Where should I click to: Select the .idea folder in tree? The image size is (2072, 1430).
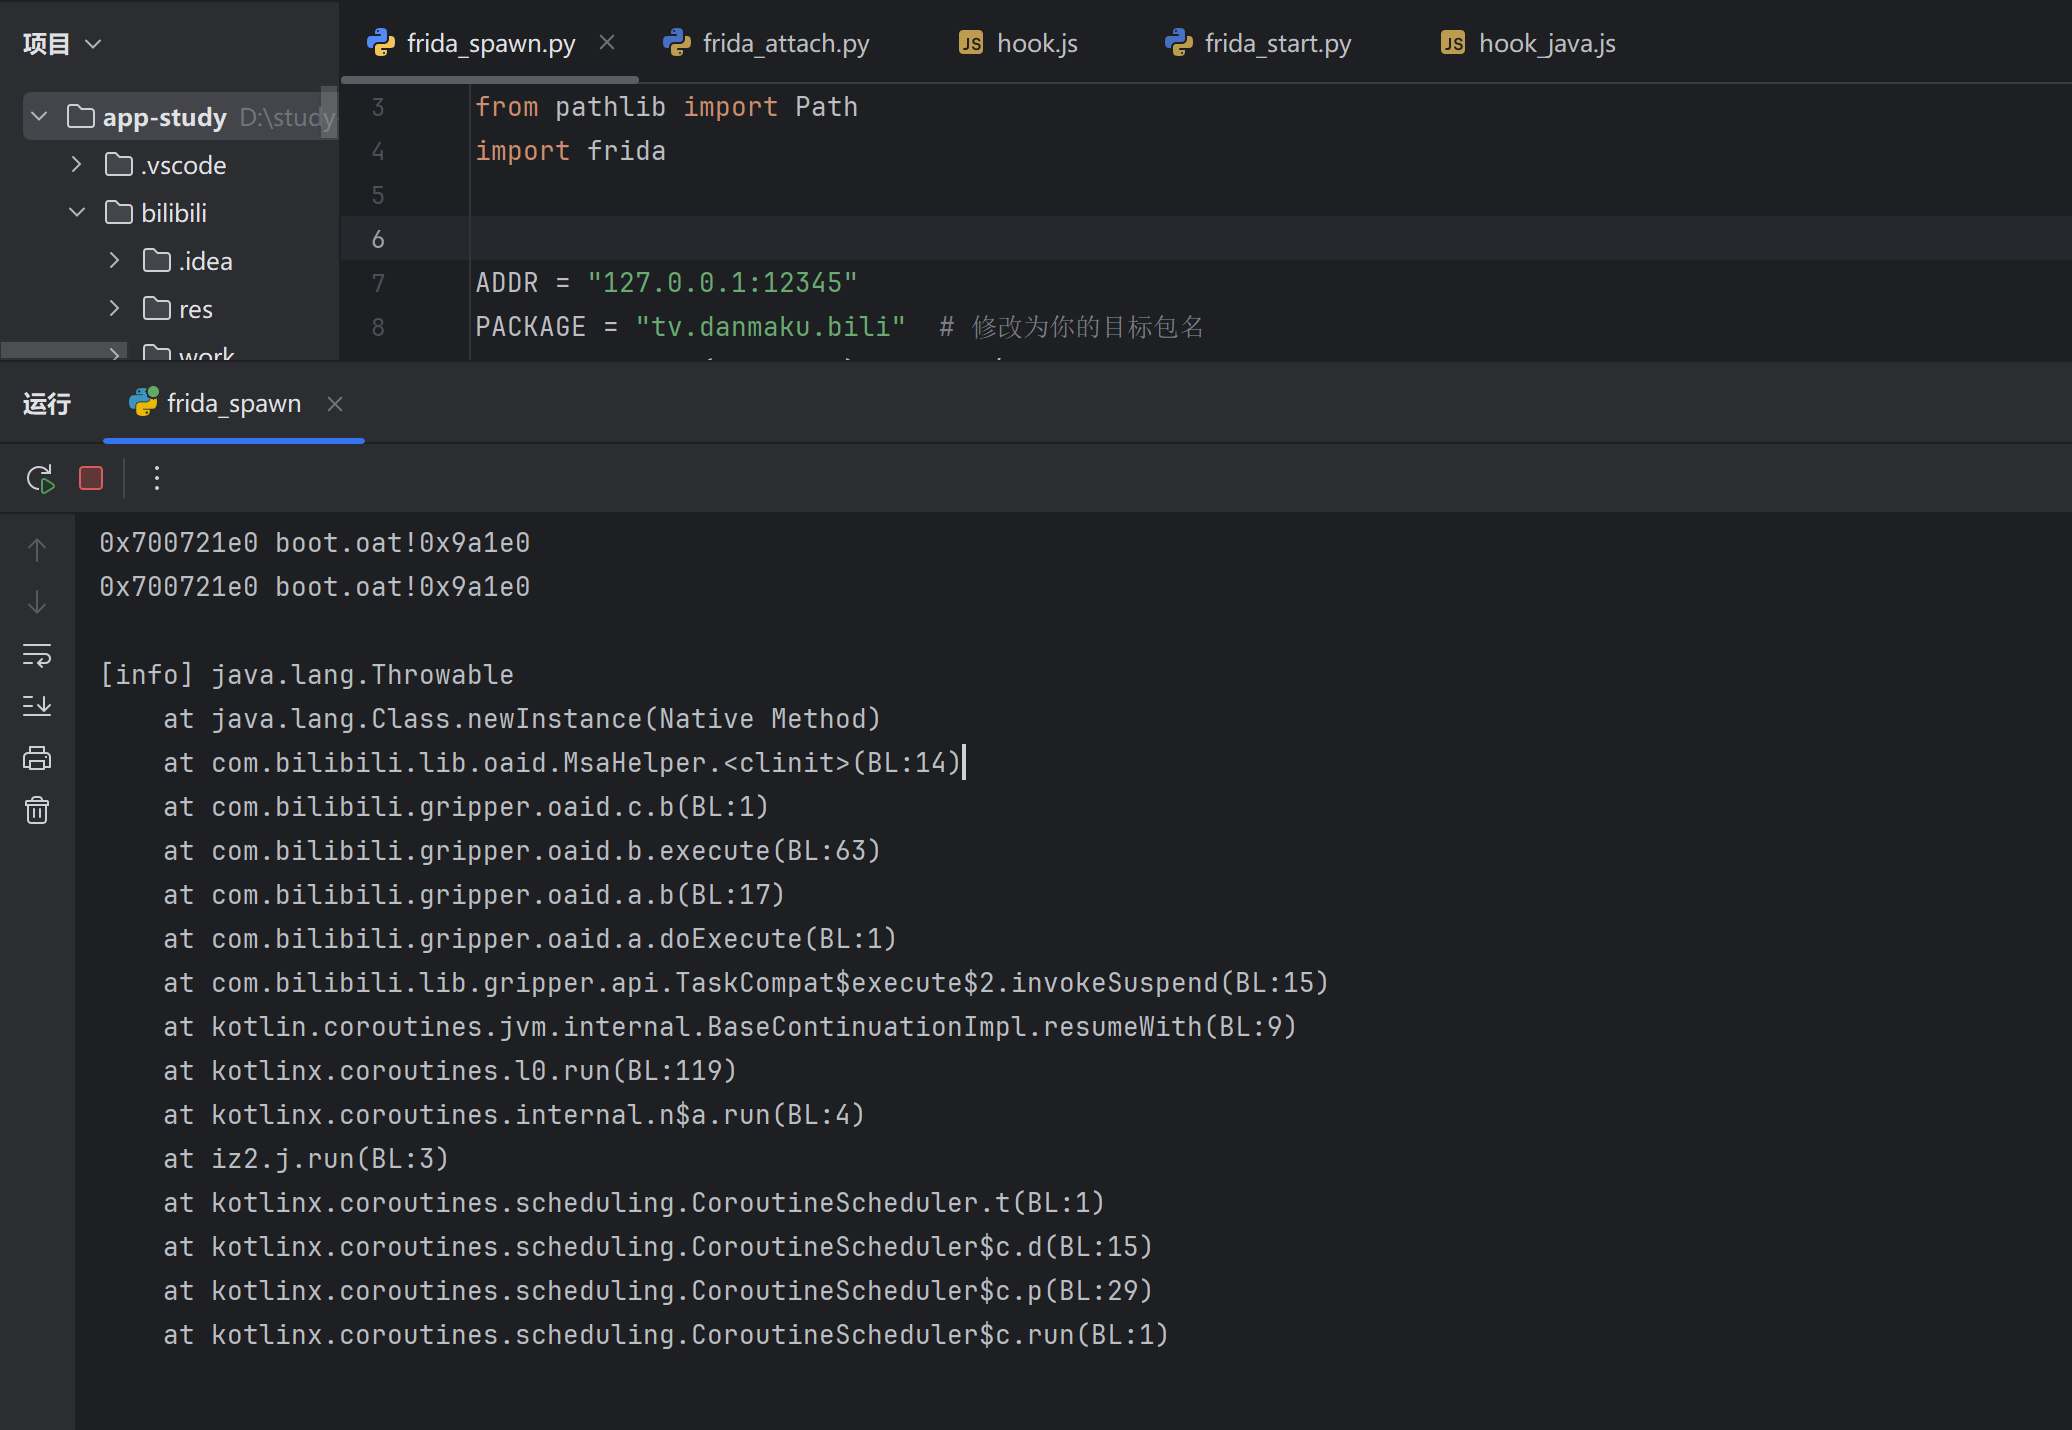(x=188, y=261)
